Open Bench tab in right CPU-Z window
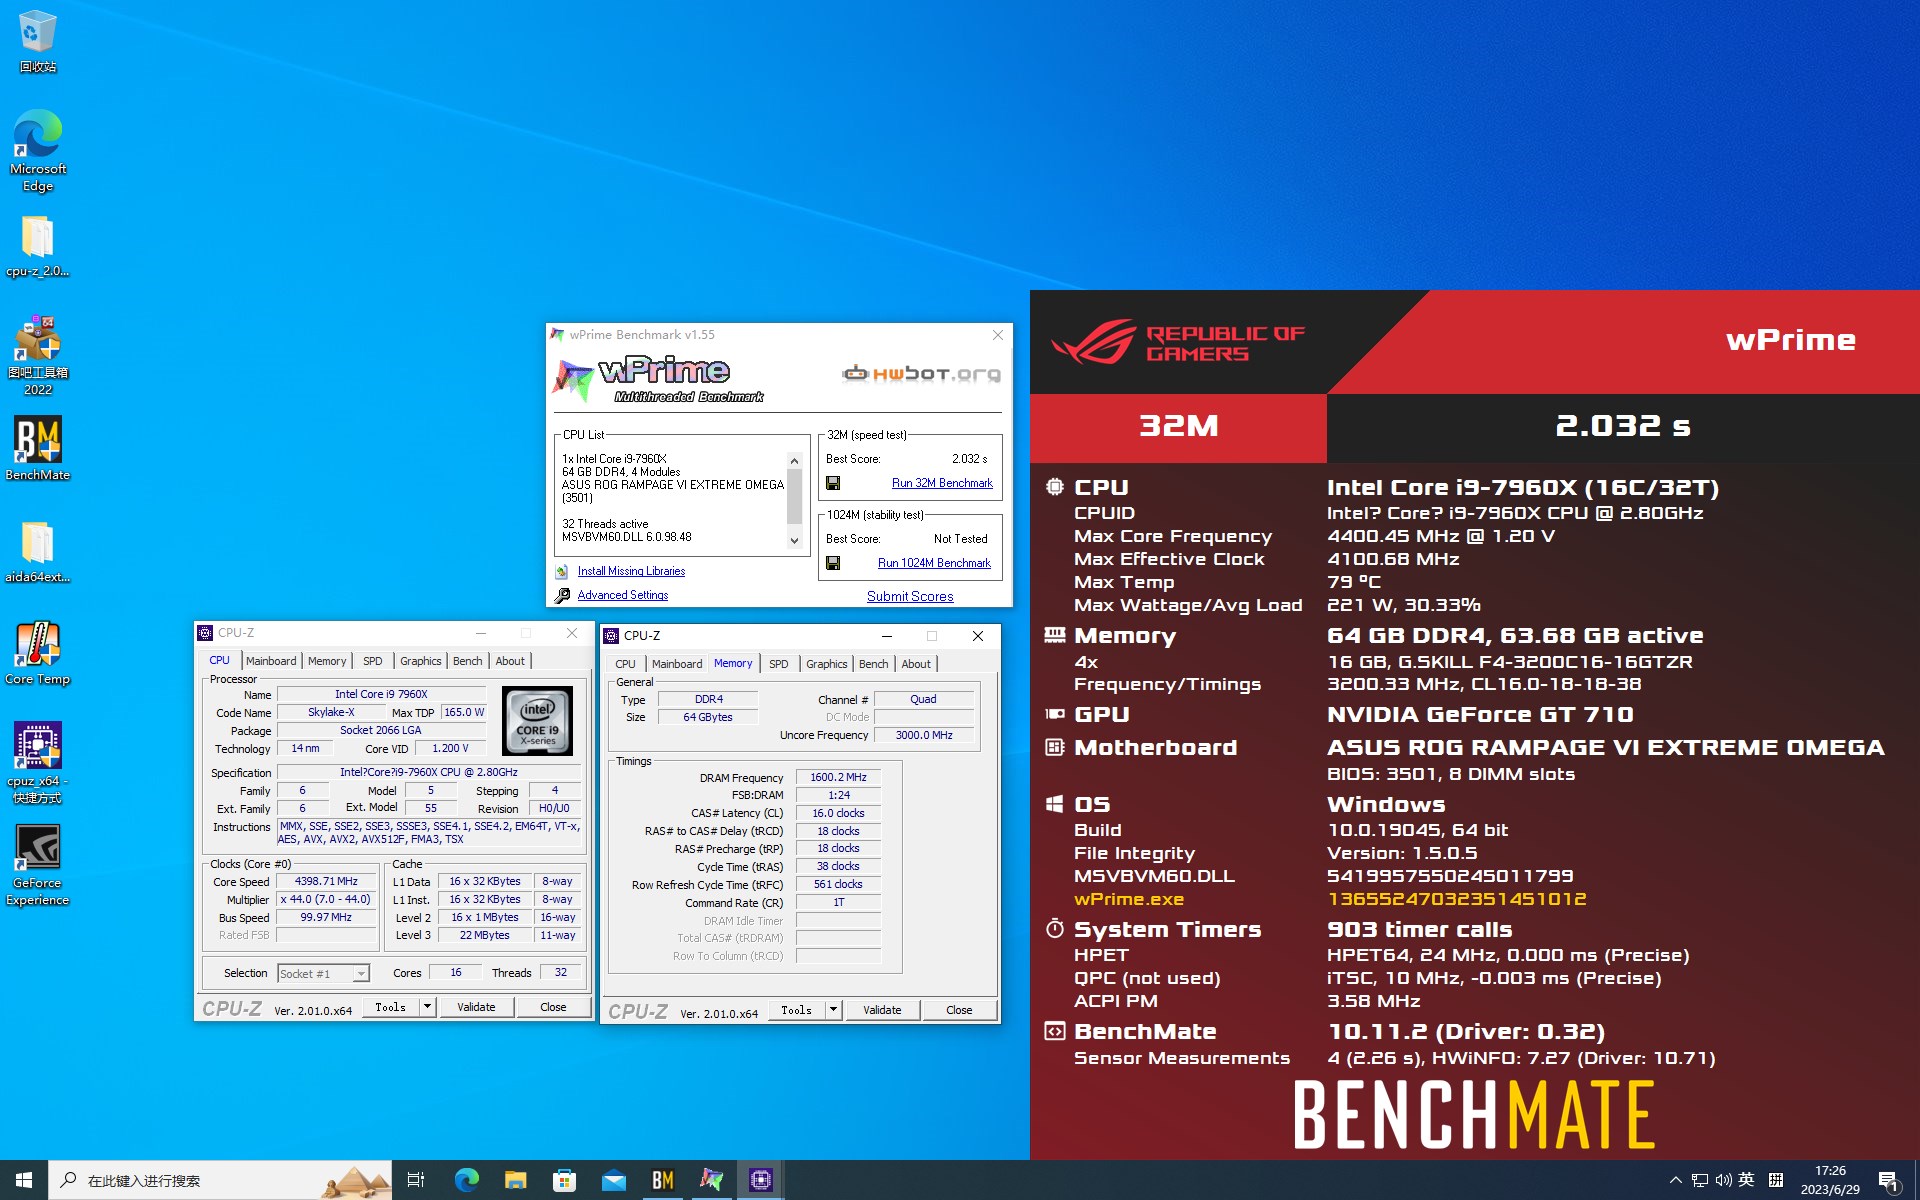Viewport: 1920px width, 1200px height. click(x=873, y=664)
